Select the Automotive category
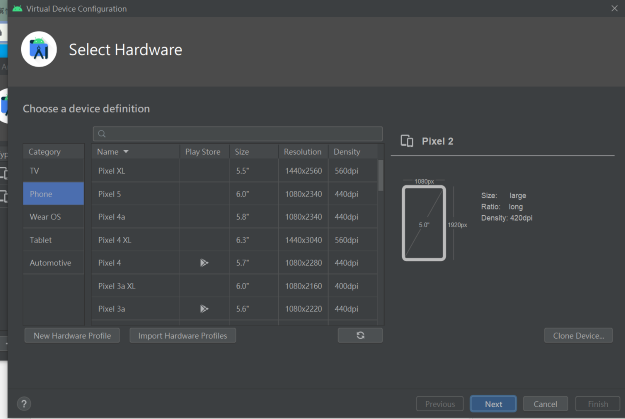The width and height of the screenshot is (625, 419). pos(53,263)
